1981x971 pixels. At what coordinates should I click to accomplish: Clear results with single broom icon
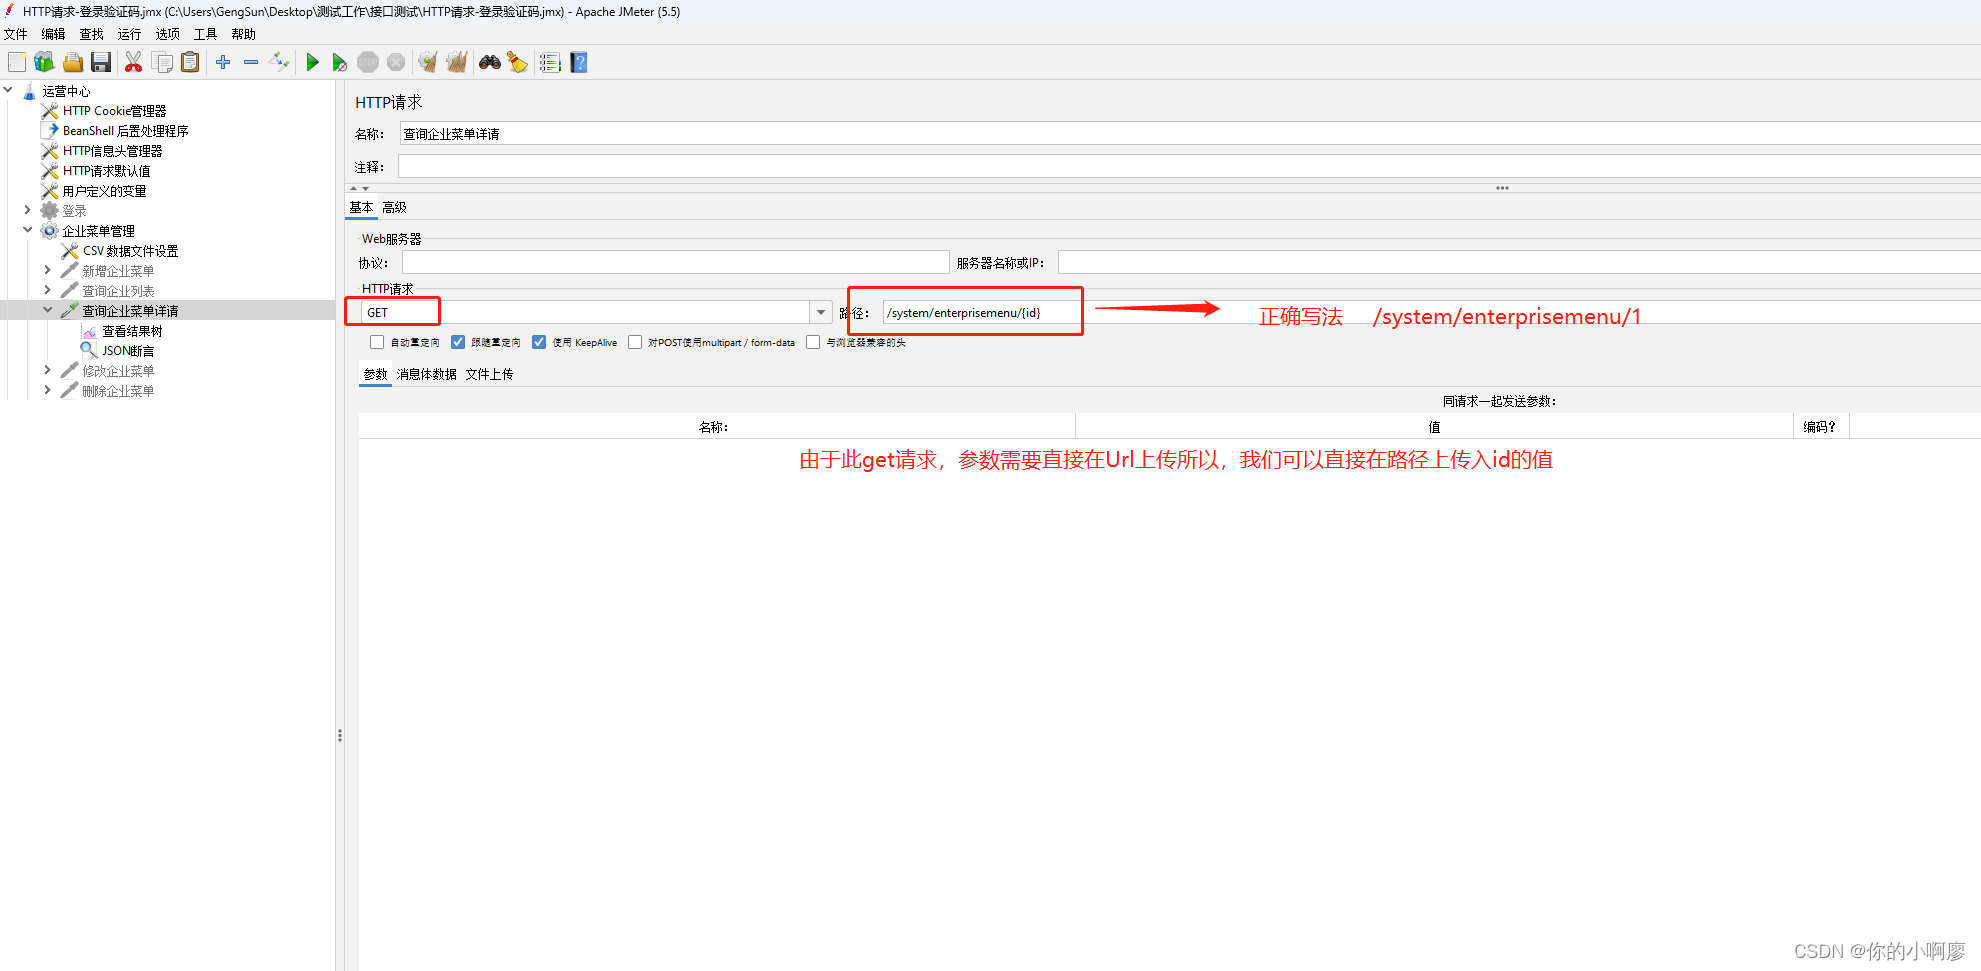click(428, 62)
